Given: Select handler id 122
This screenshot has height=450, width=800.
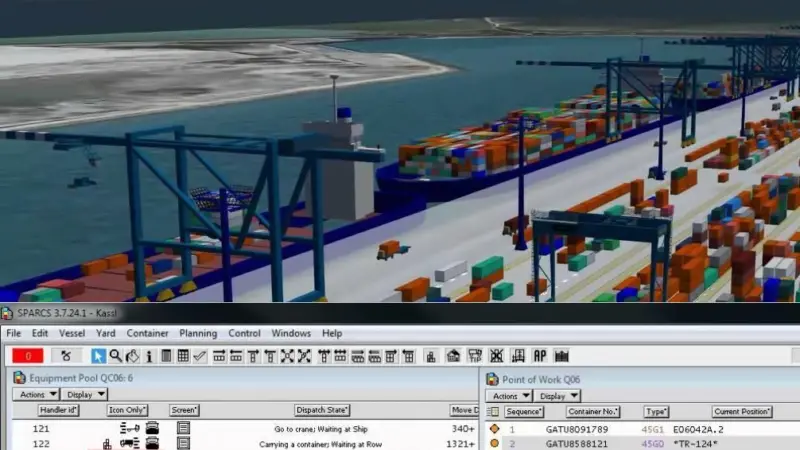Looking at the screenshot, I should click(41, 444).
